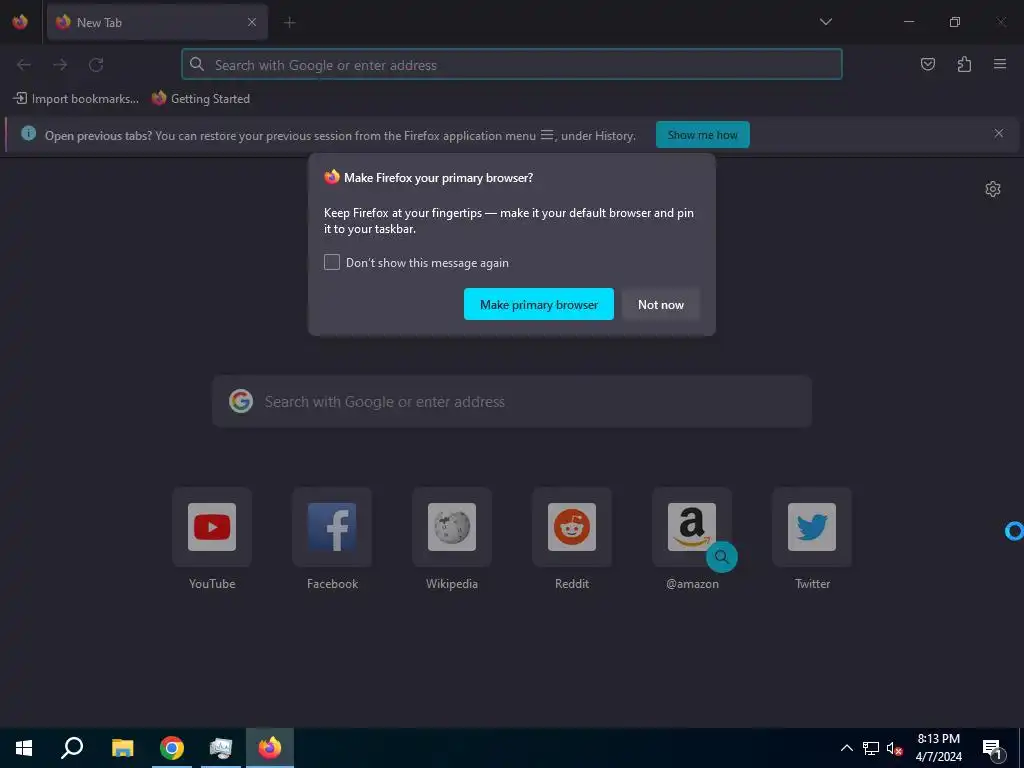
Task: Open the Firefox application menu
Action: tap(1000, 64)
